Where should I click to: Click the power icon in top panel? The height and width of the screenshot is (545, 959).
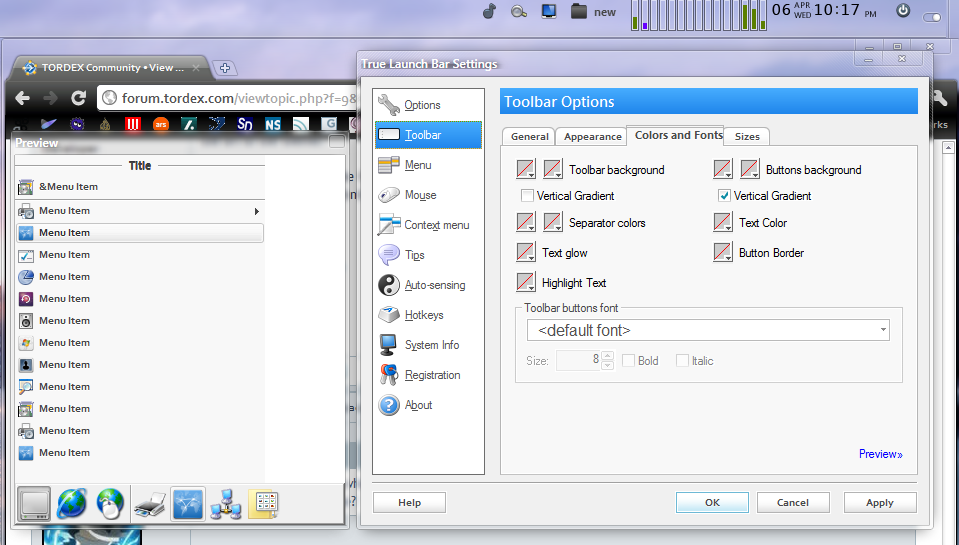click(x=903, y=10)
